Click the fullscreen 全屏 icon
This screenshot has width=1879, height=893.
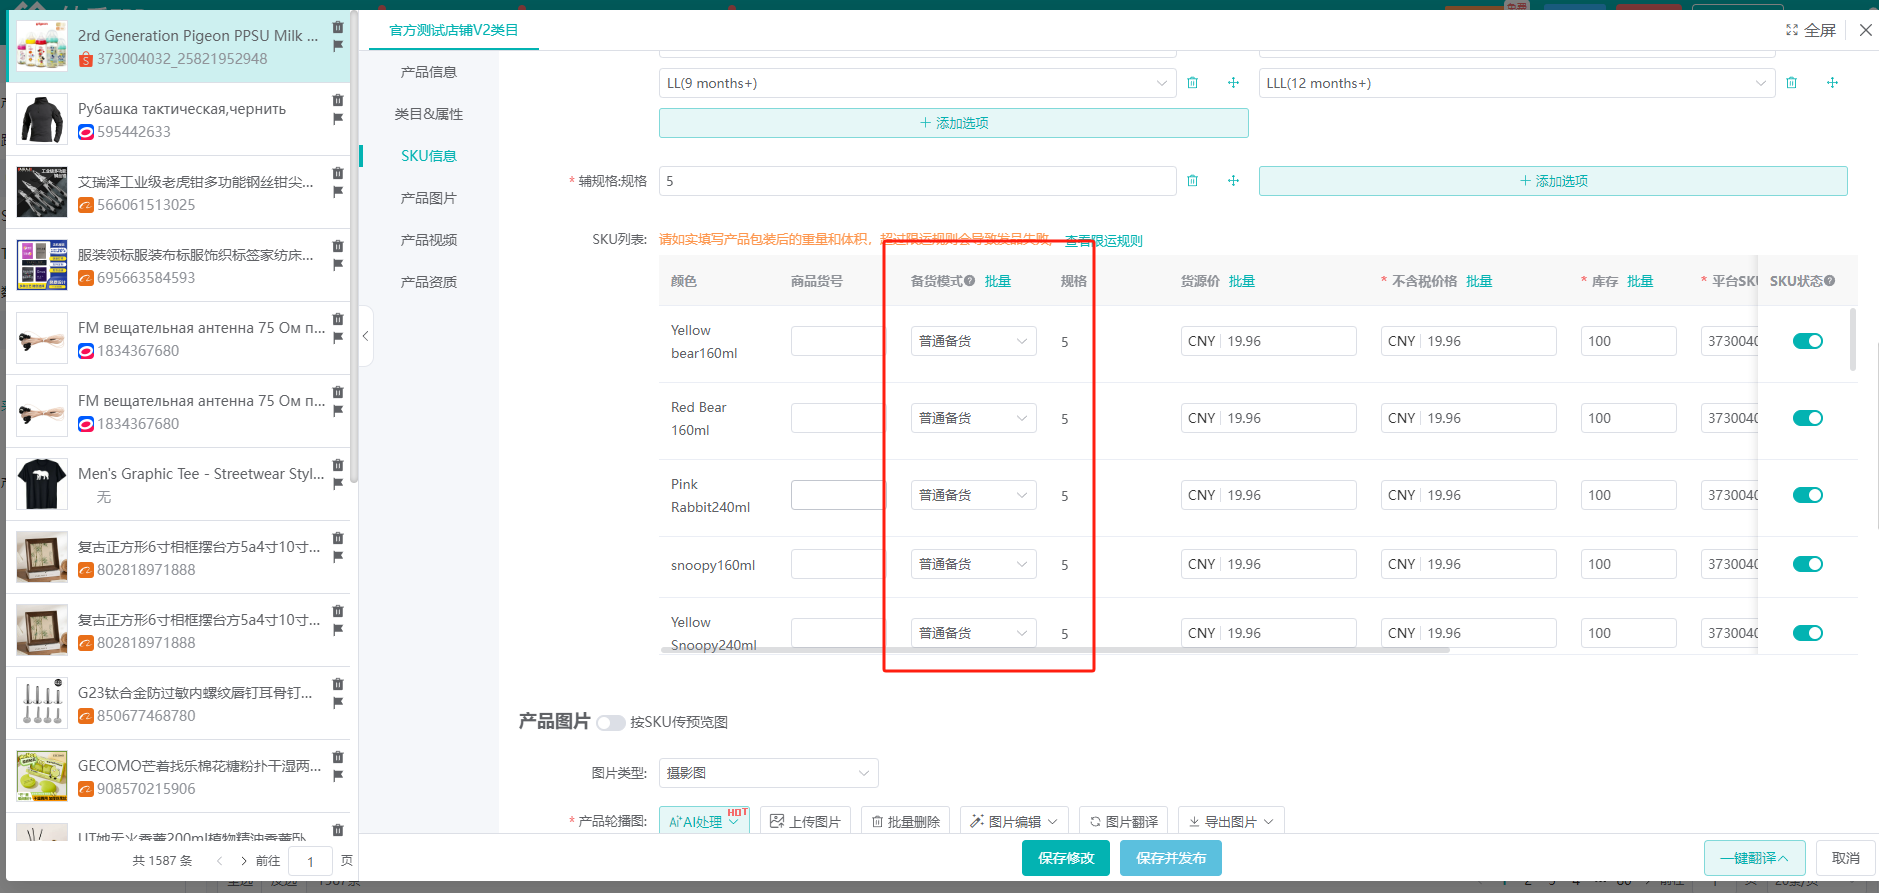tap(1792, 30)
